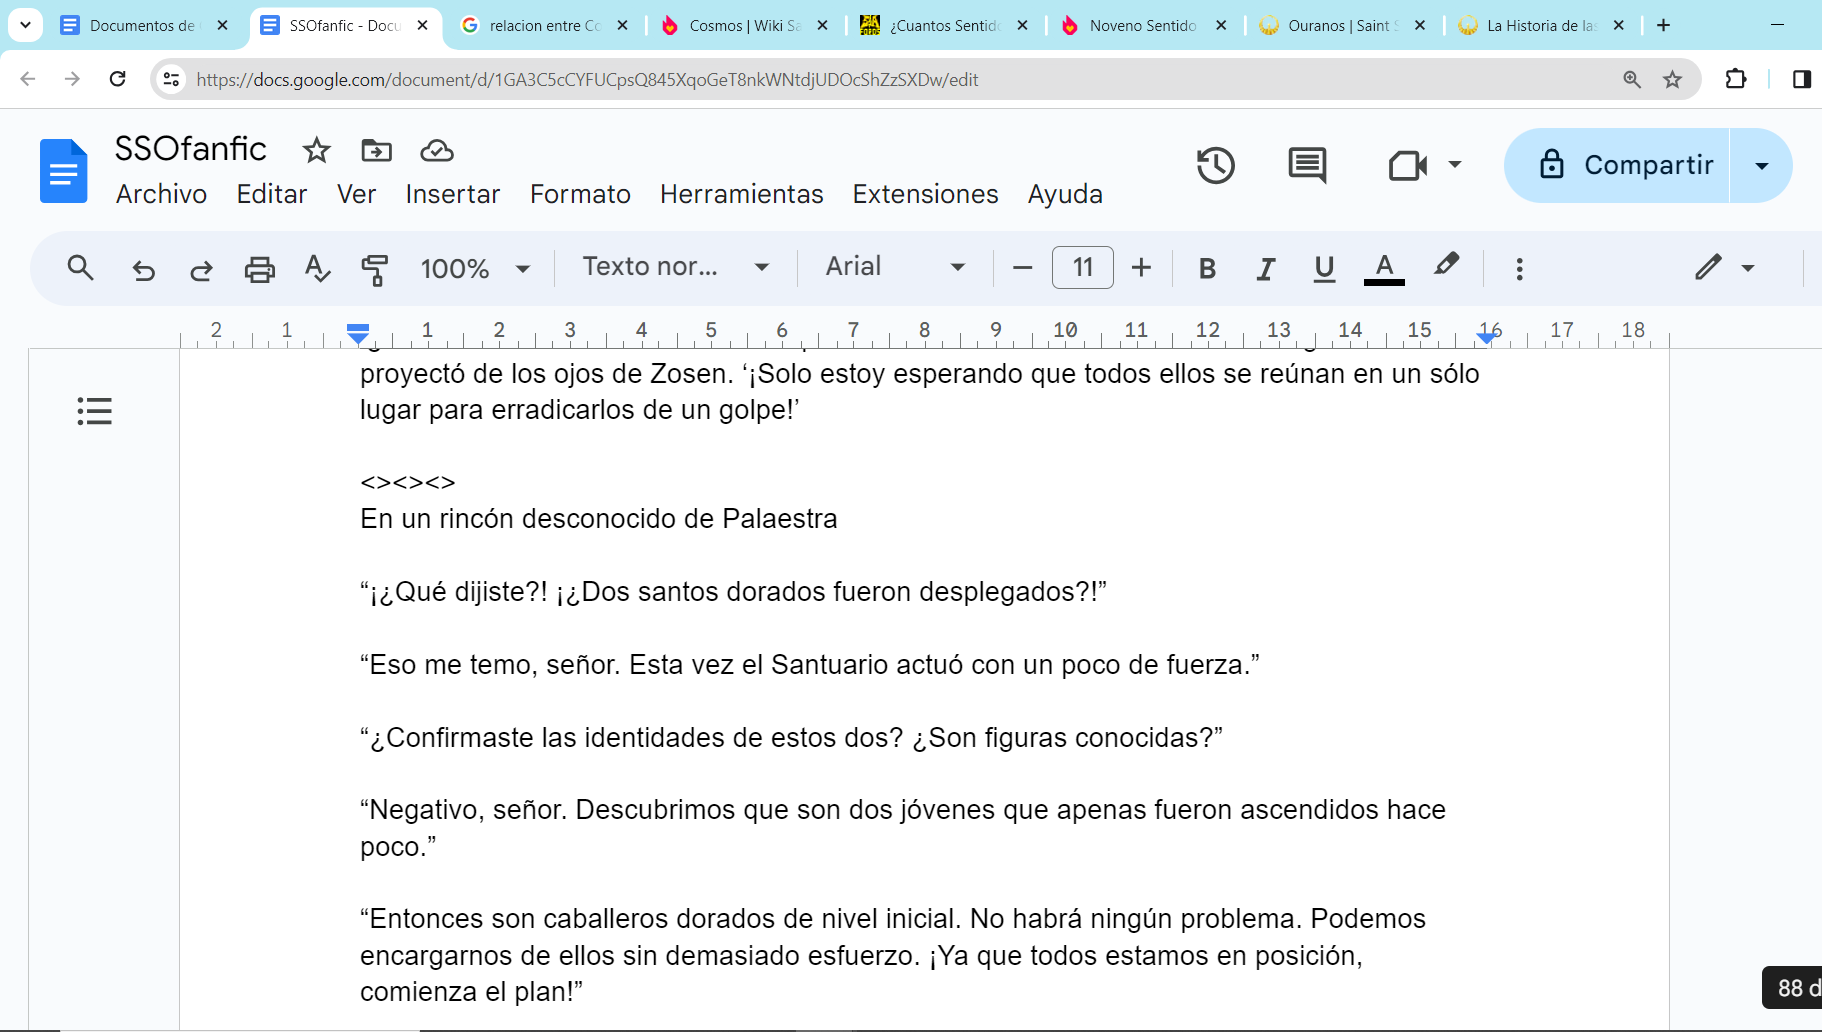Toggle bold formatting
The width and height of the screenshot is (1822, 1032).
coord(1207,268)
